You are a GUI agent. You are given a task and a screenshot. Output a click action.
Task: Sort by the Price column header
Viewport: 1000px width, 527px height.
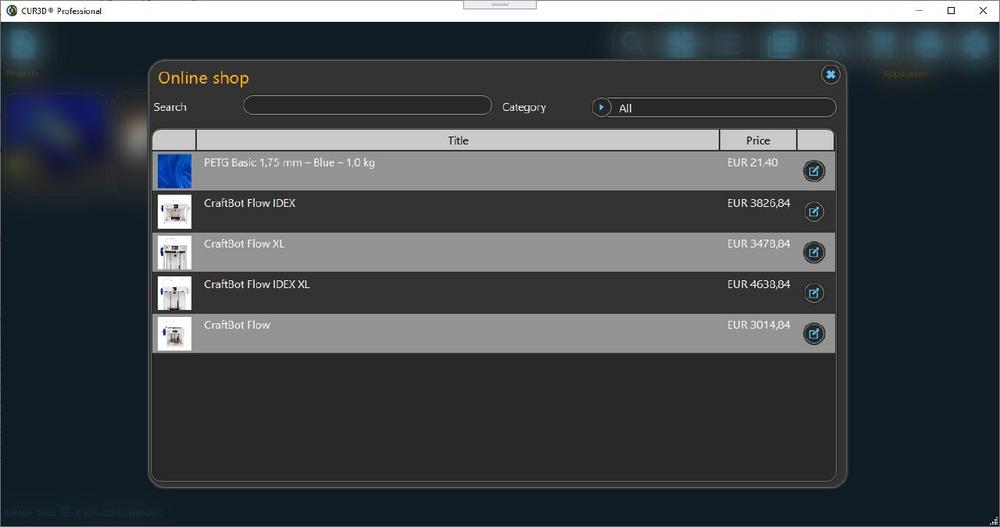click(x=758, y=140)
